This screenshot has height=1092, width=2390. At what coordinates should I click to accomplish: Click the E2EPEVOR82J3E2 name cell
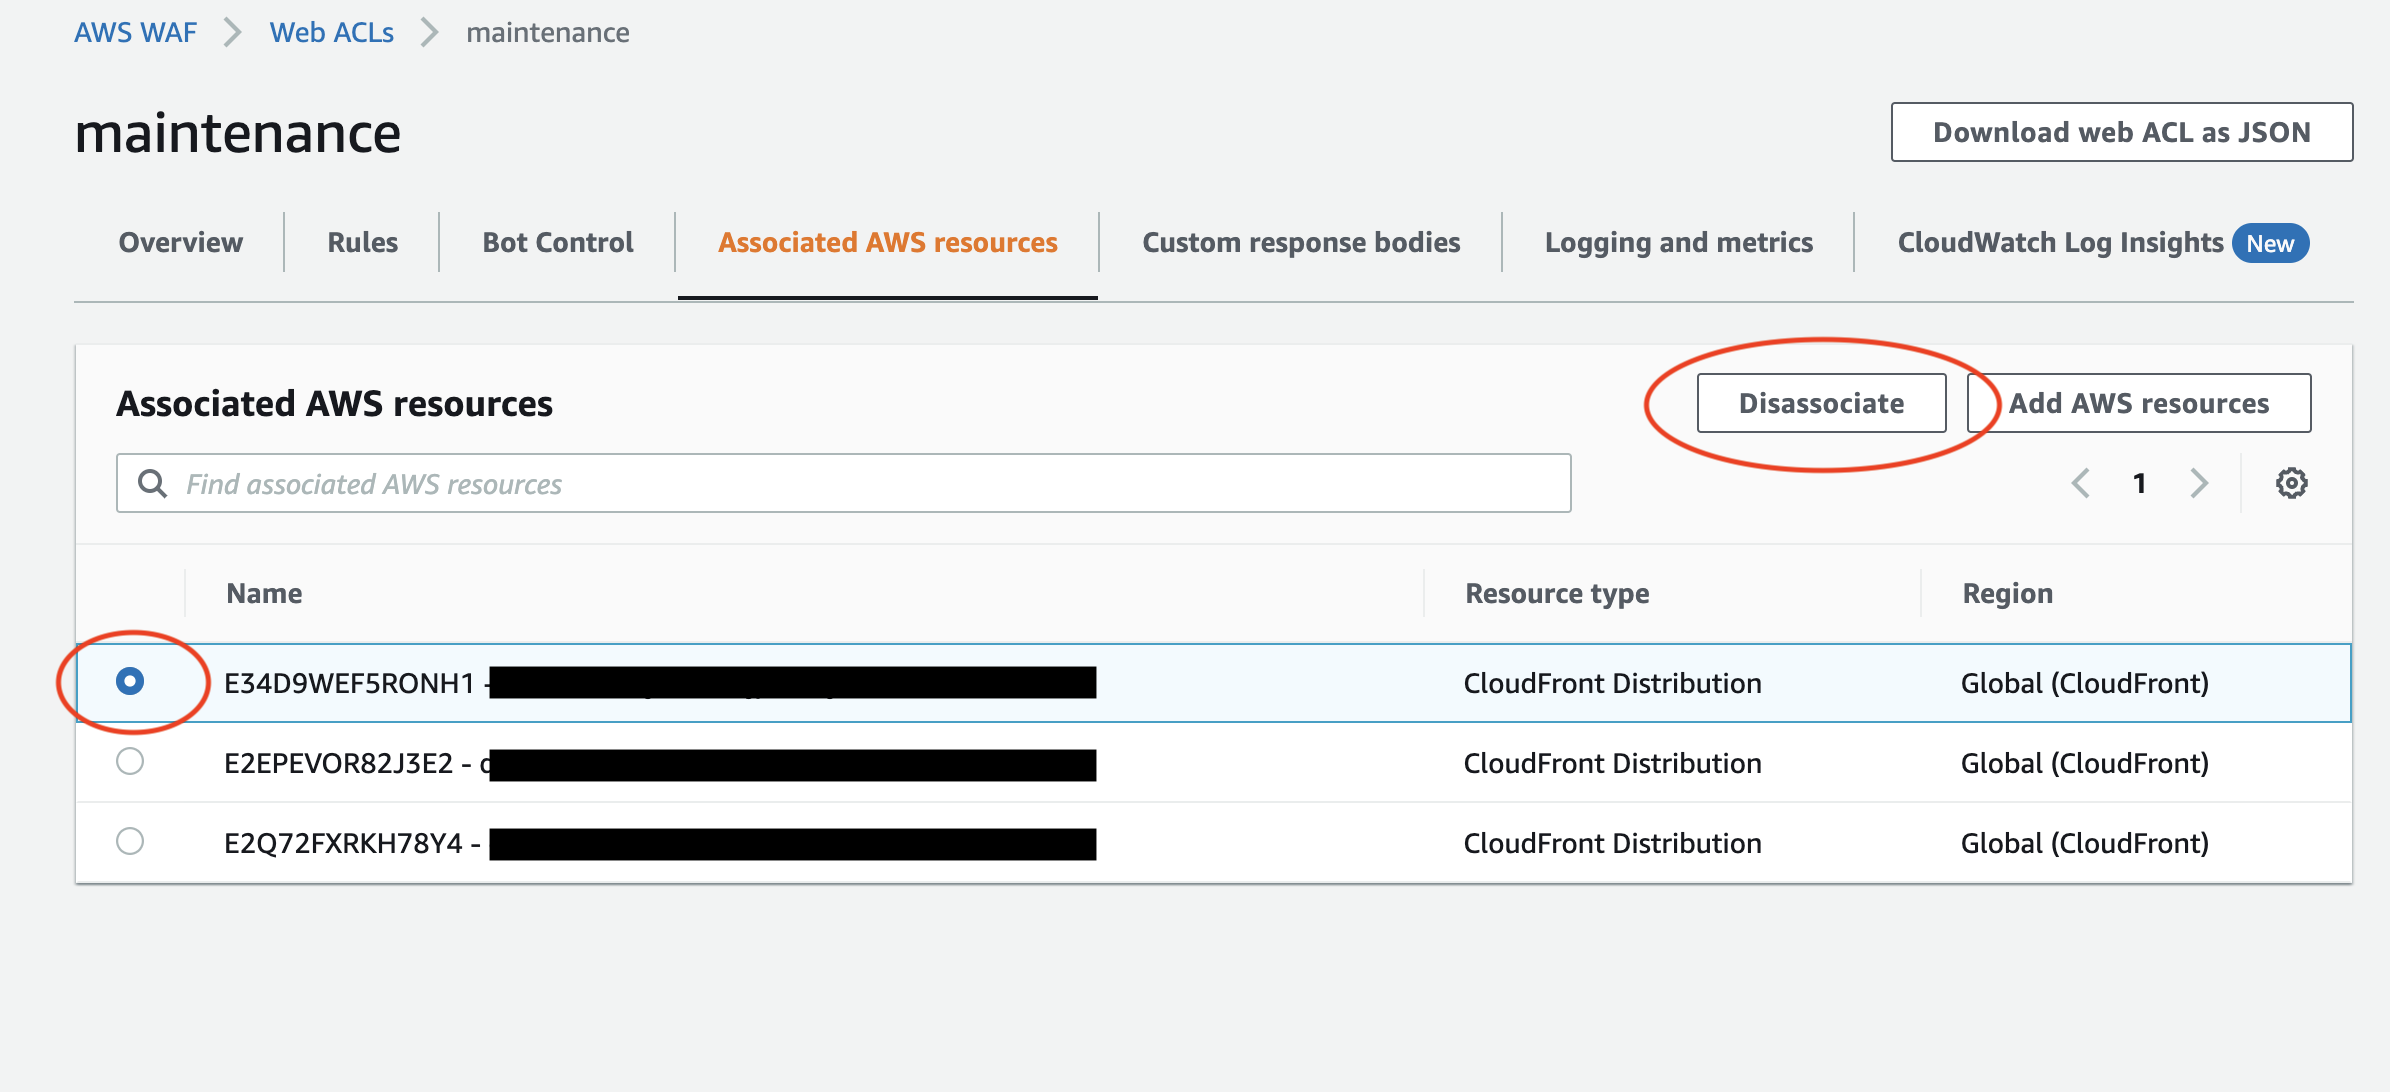coord(660,764)
